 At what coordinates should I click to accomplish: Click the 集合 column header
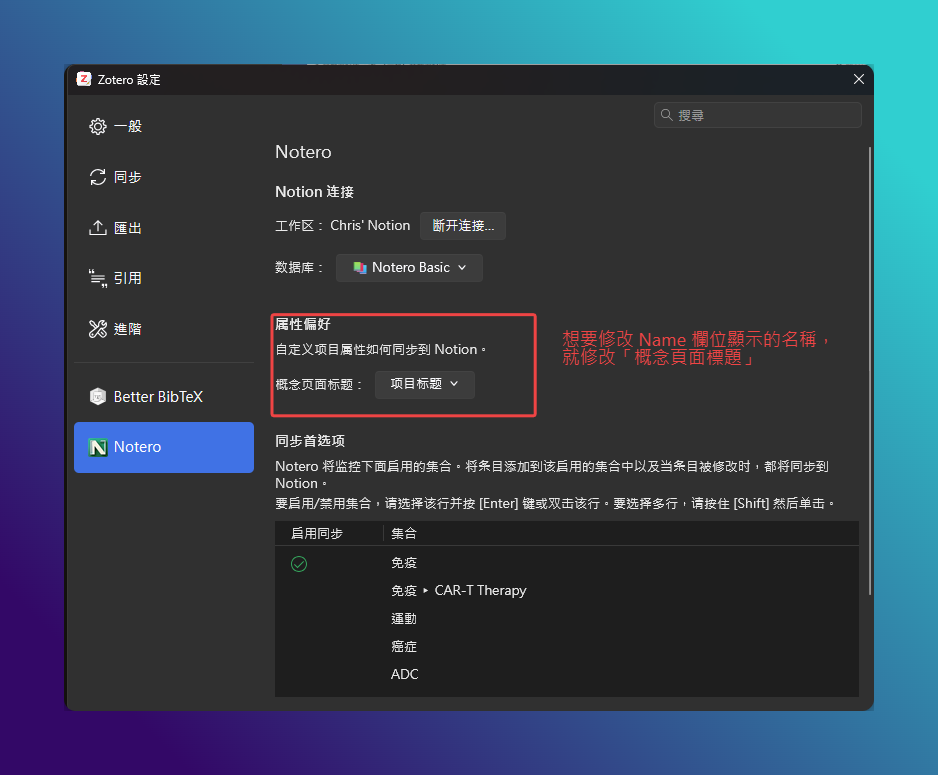point(621,533)
